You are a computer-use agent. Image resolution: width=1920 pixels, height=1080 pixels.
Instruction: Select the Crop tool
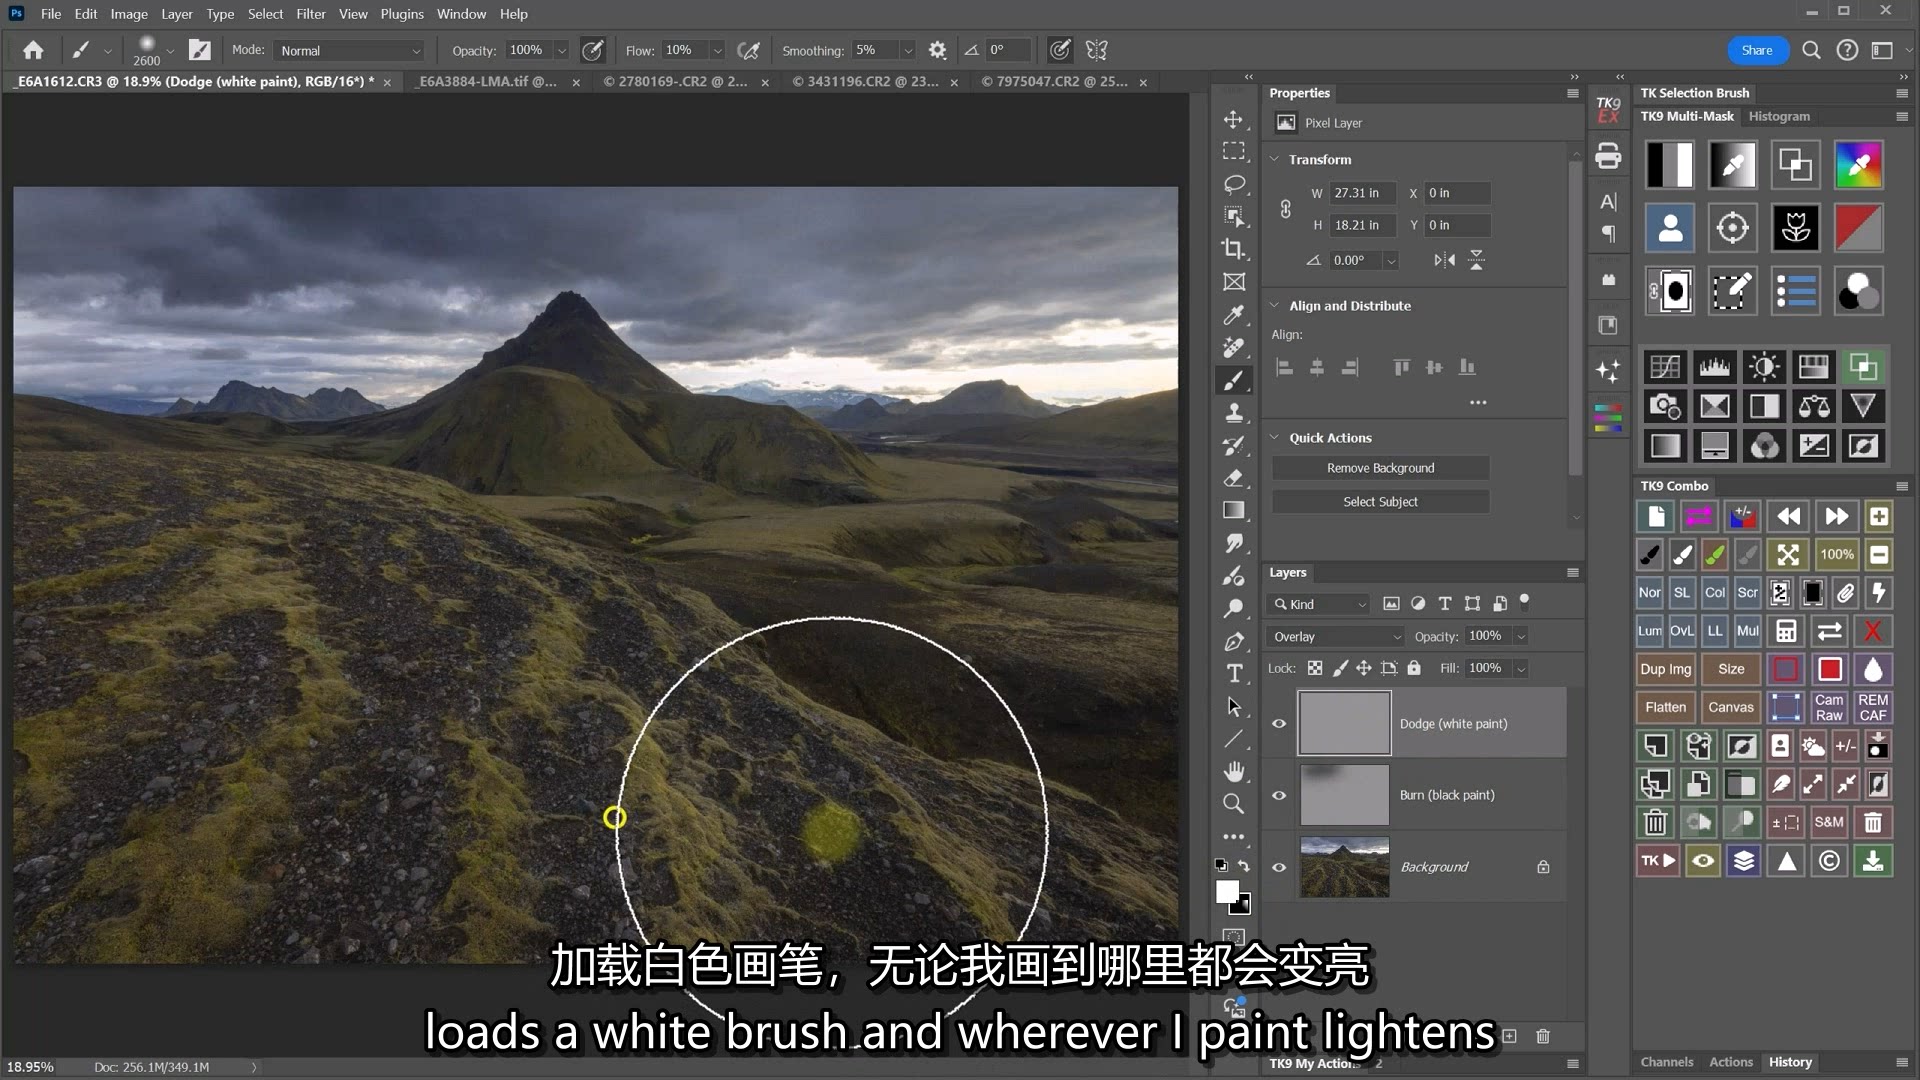1234,249
